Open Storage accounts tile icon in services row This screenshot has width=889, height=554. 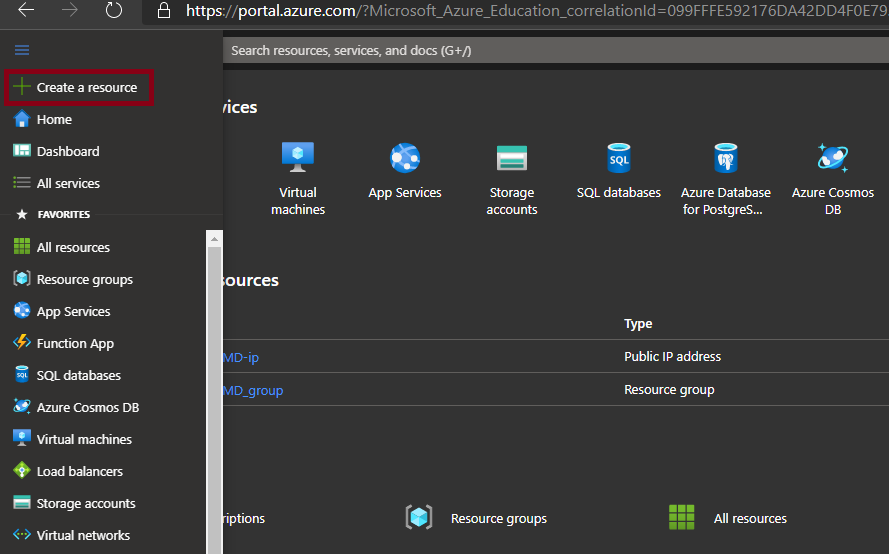[512, 158]
